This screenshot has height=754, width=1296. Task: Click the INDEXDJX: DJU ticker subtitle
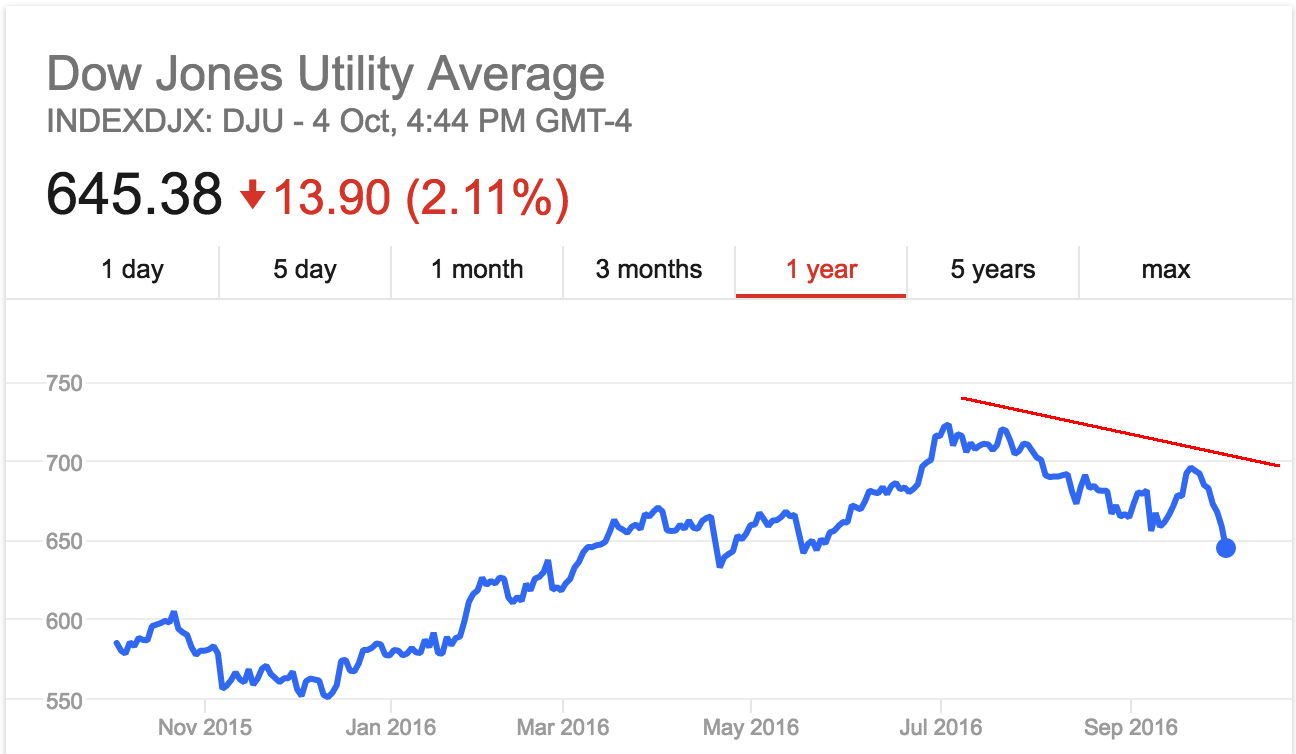coord(339,122)
